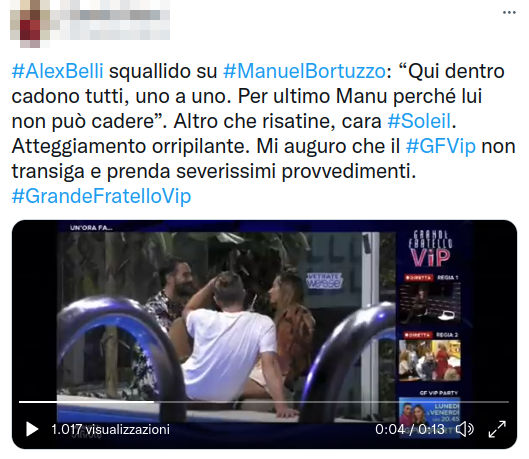Click the blurred profile avatar
The width and height of the screenshot is (529, 459).
tap(30, 22)
